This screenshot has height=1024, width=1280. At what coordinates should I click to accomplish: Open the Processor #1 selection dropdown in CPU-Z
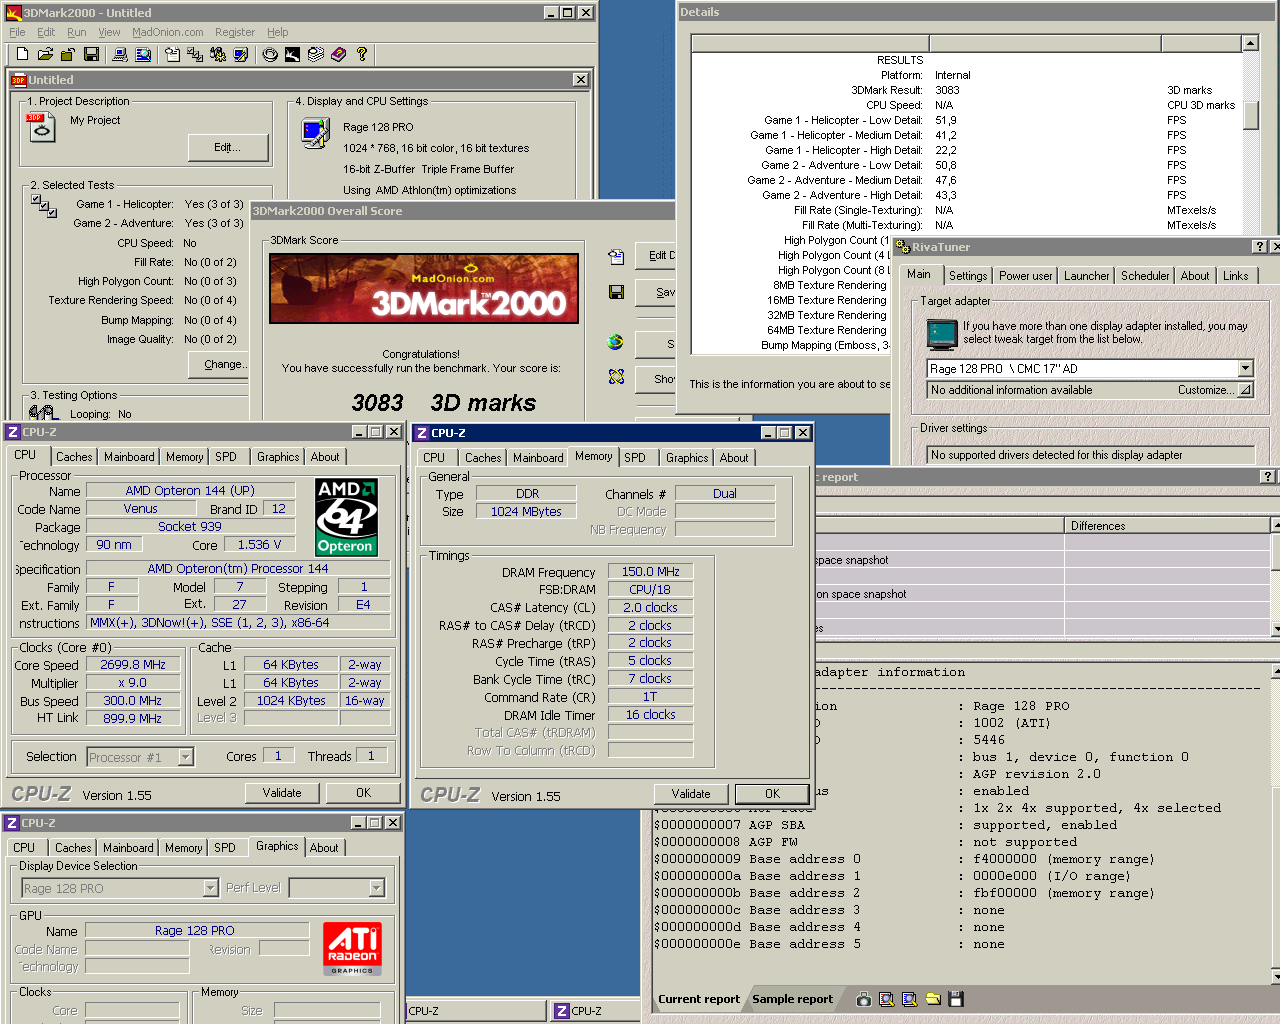(x=186, y=757)
